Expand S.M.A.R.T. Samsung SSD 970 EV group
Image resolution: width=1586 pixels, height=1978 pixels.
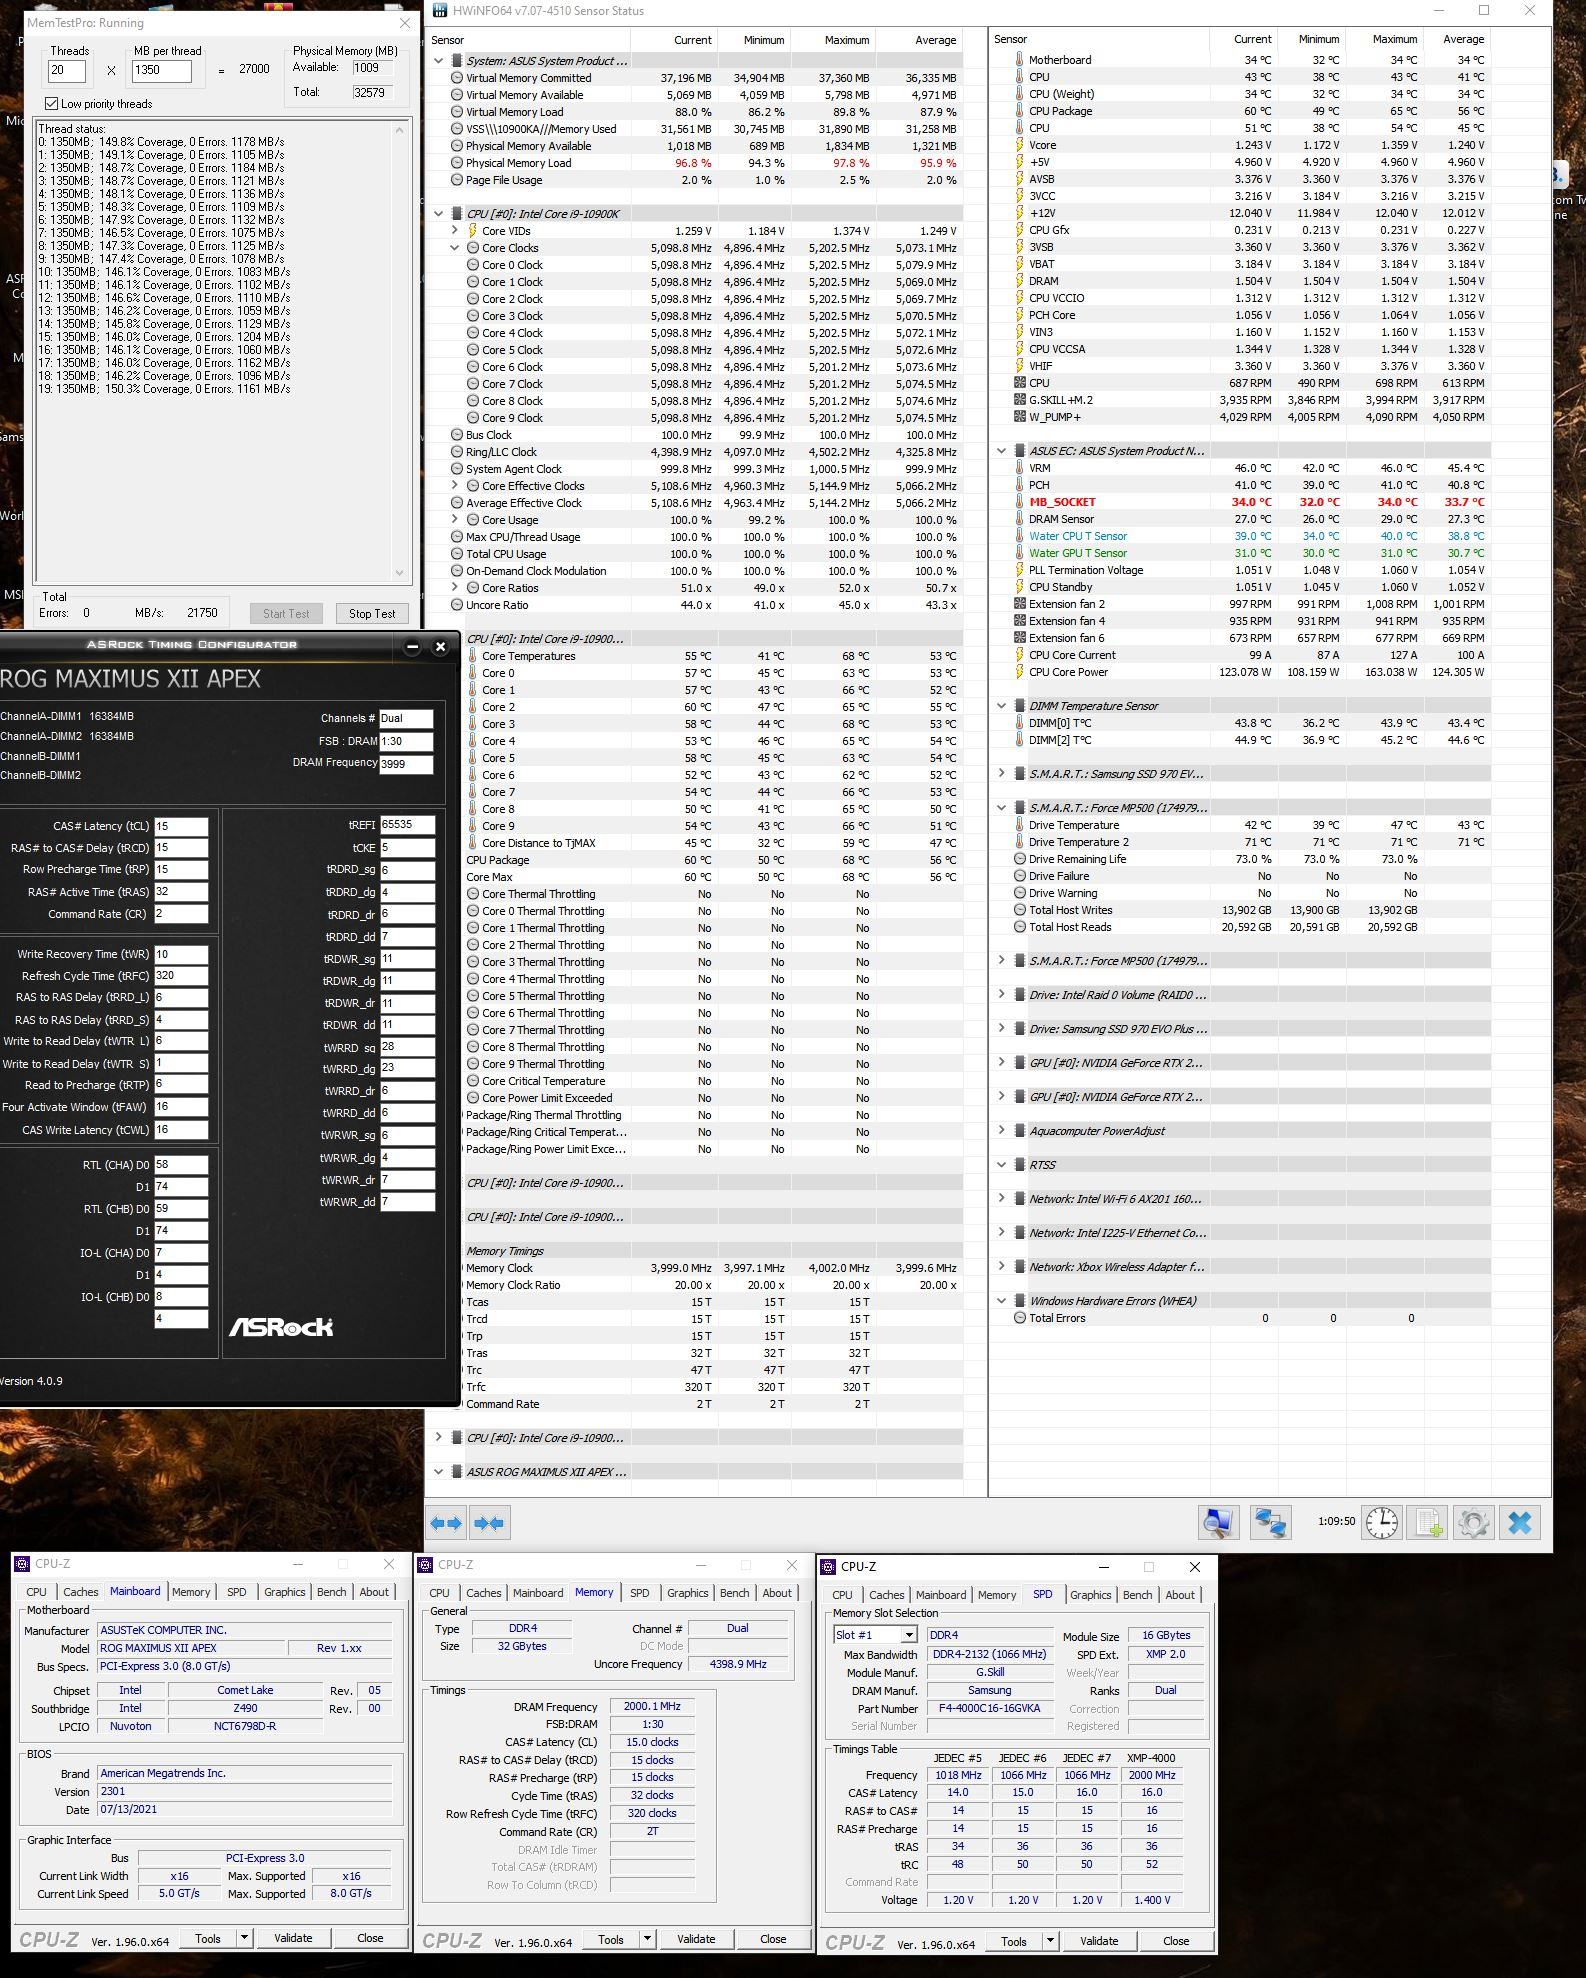coord(1001,774)
